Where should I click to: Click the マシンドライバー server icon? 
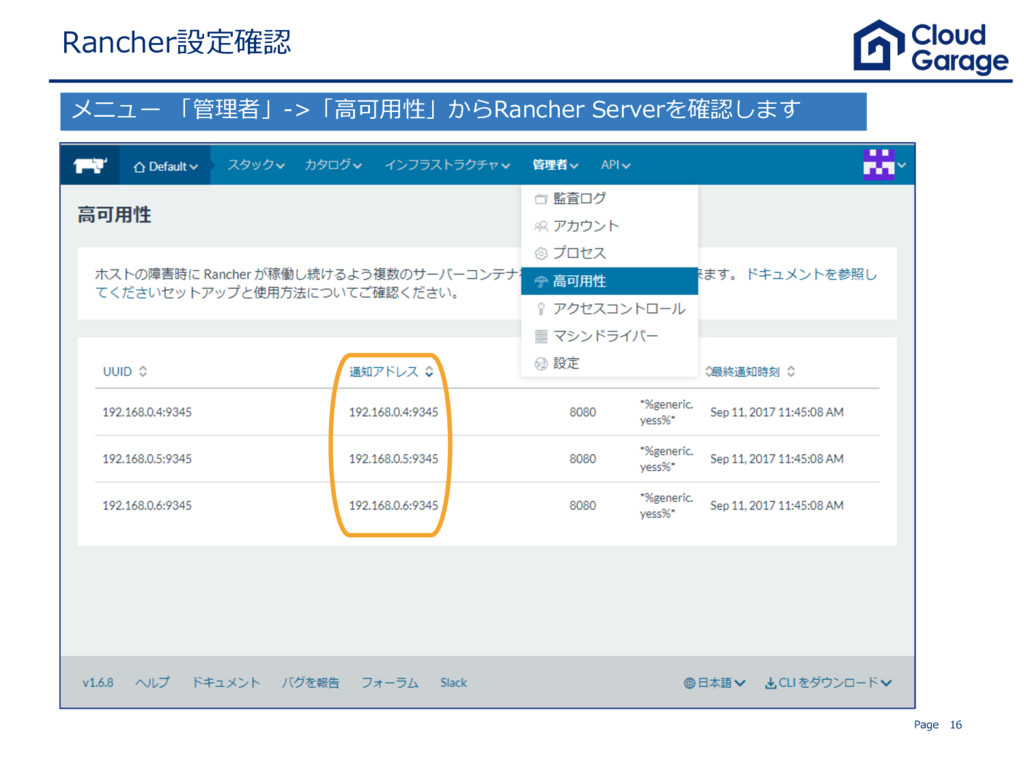click(x=541, y=336)
